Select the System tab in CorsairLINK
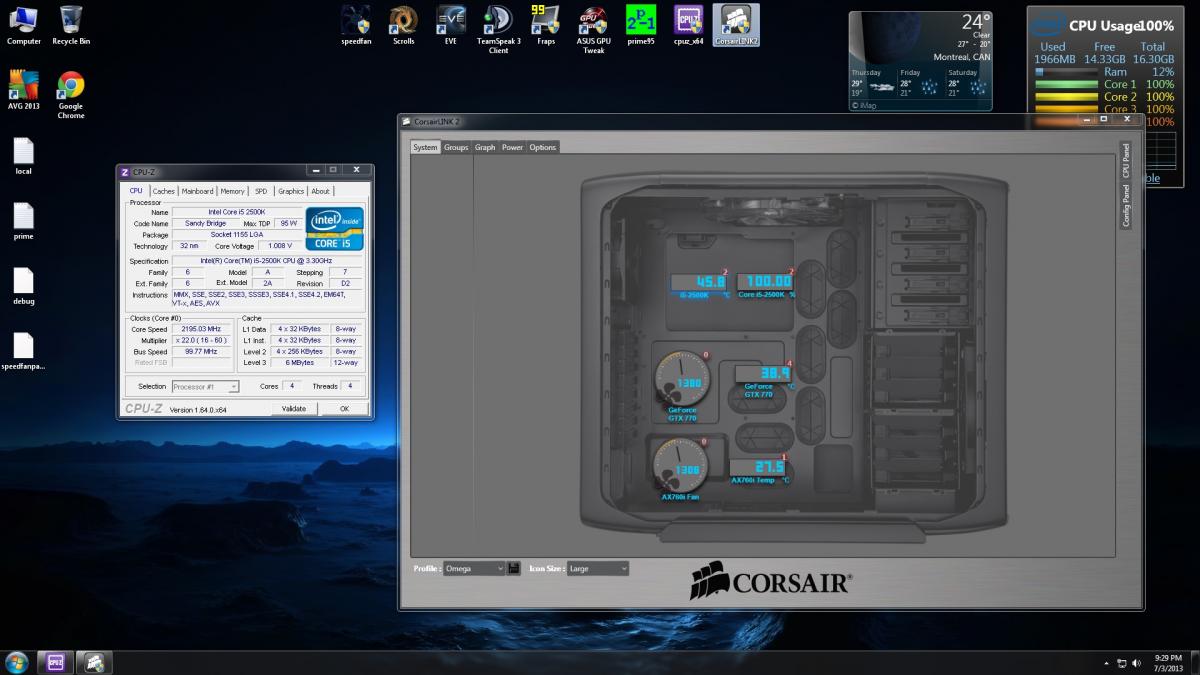This screenshot has width=1200, height=675. (x=425, y=147)
